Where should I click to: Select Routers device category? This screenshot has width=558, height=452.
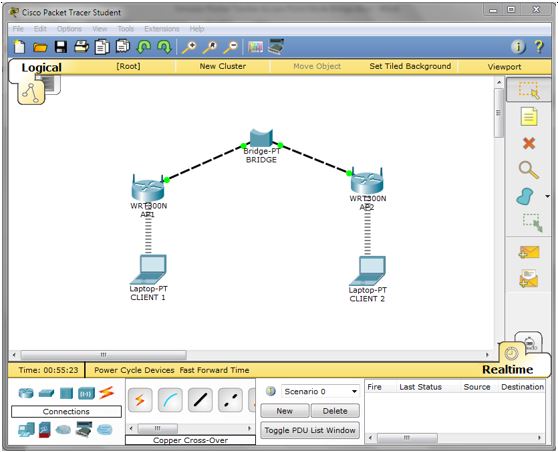[26, 393]
